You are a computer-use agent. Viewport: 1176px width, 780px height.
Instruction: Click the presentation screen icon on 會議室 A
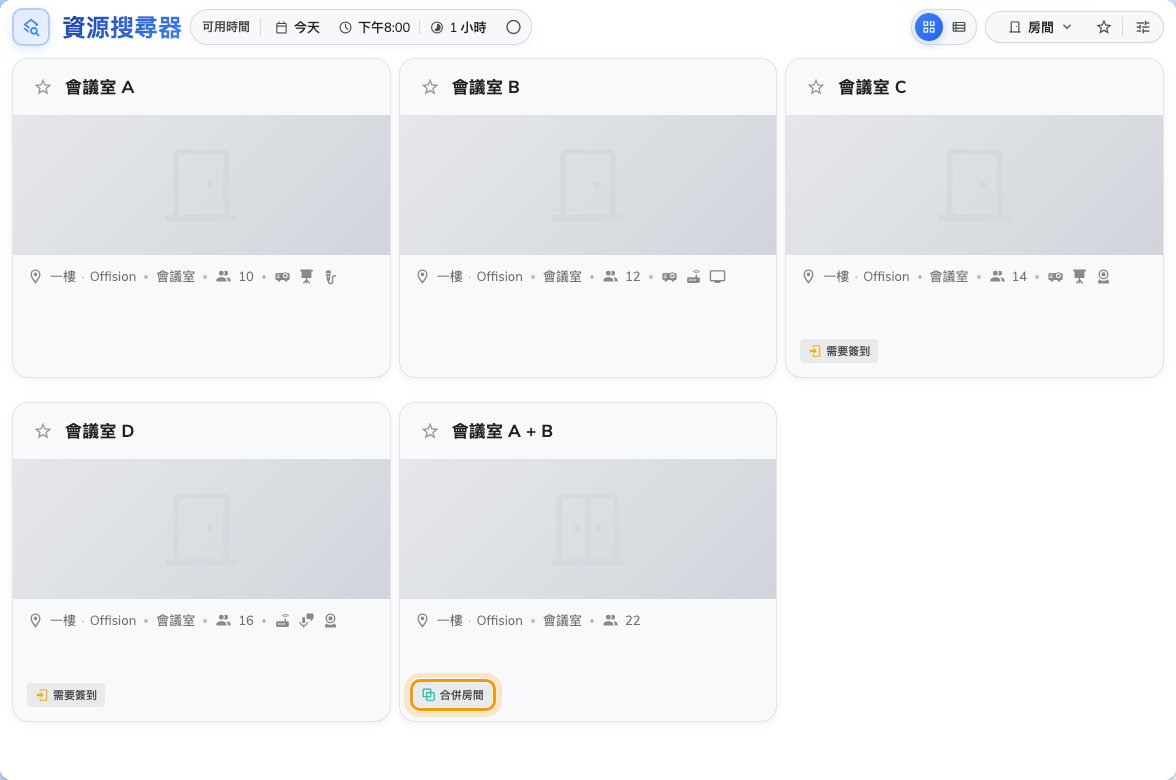click(306, 277)
